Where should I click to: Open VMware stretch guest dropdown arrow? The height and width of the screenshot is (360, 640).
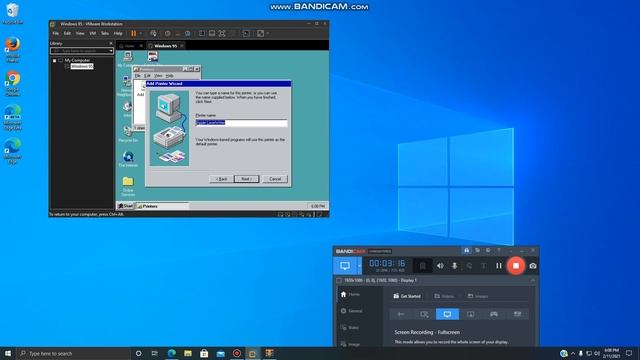click(268, 33)
